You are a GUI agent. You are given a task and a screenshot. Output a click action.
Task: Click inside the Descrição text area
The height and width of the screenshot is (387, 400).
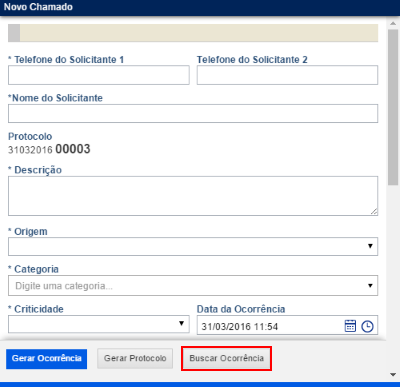tap(193, 196)
